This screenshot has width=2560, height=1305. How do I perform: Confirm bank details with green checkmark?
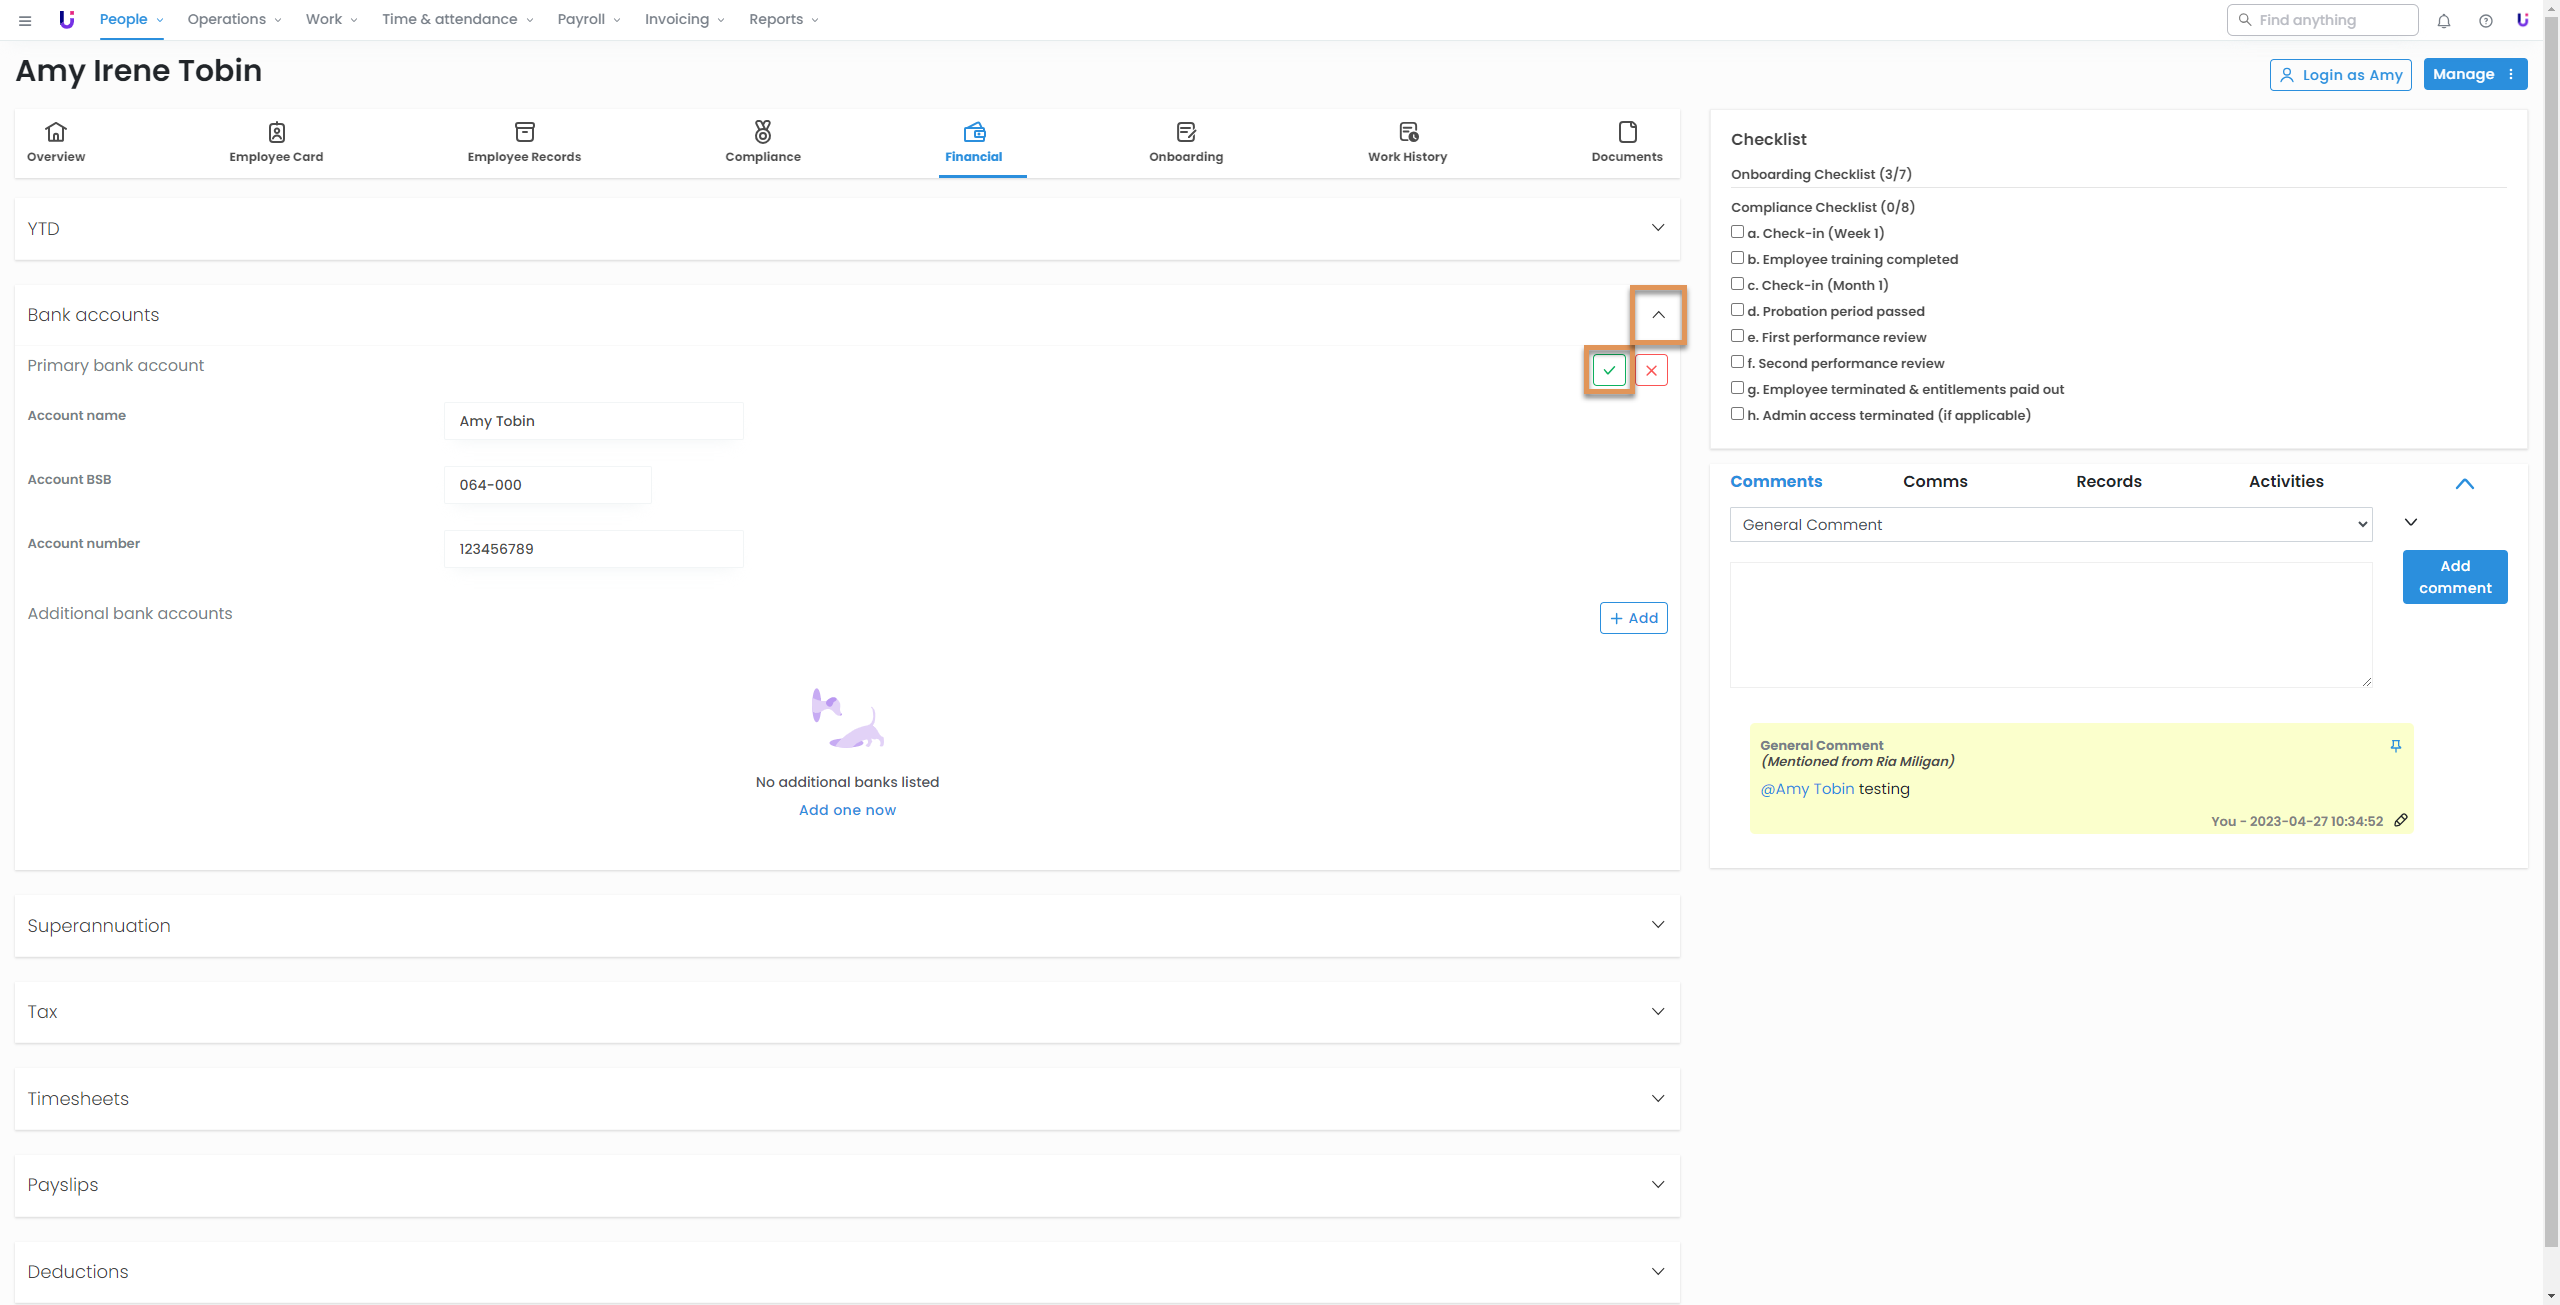(1609, 370)
